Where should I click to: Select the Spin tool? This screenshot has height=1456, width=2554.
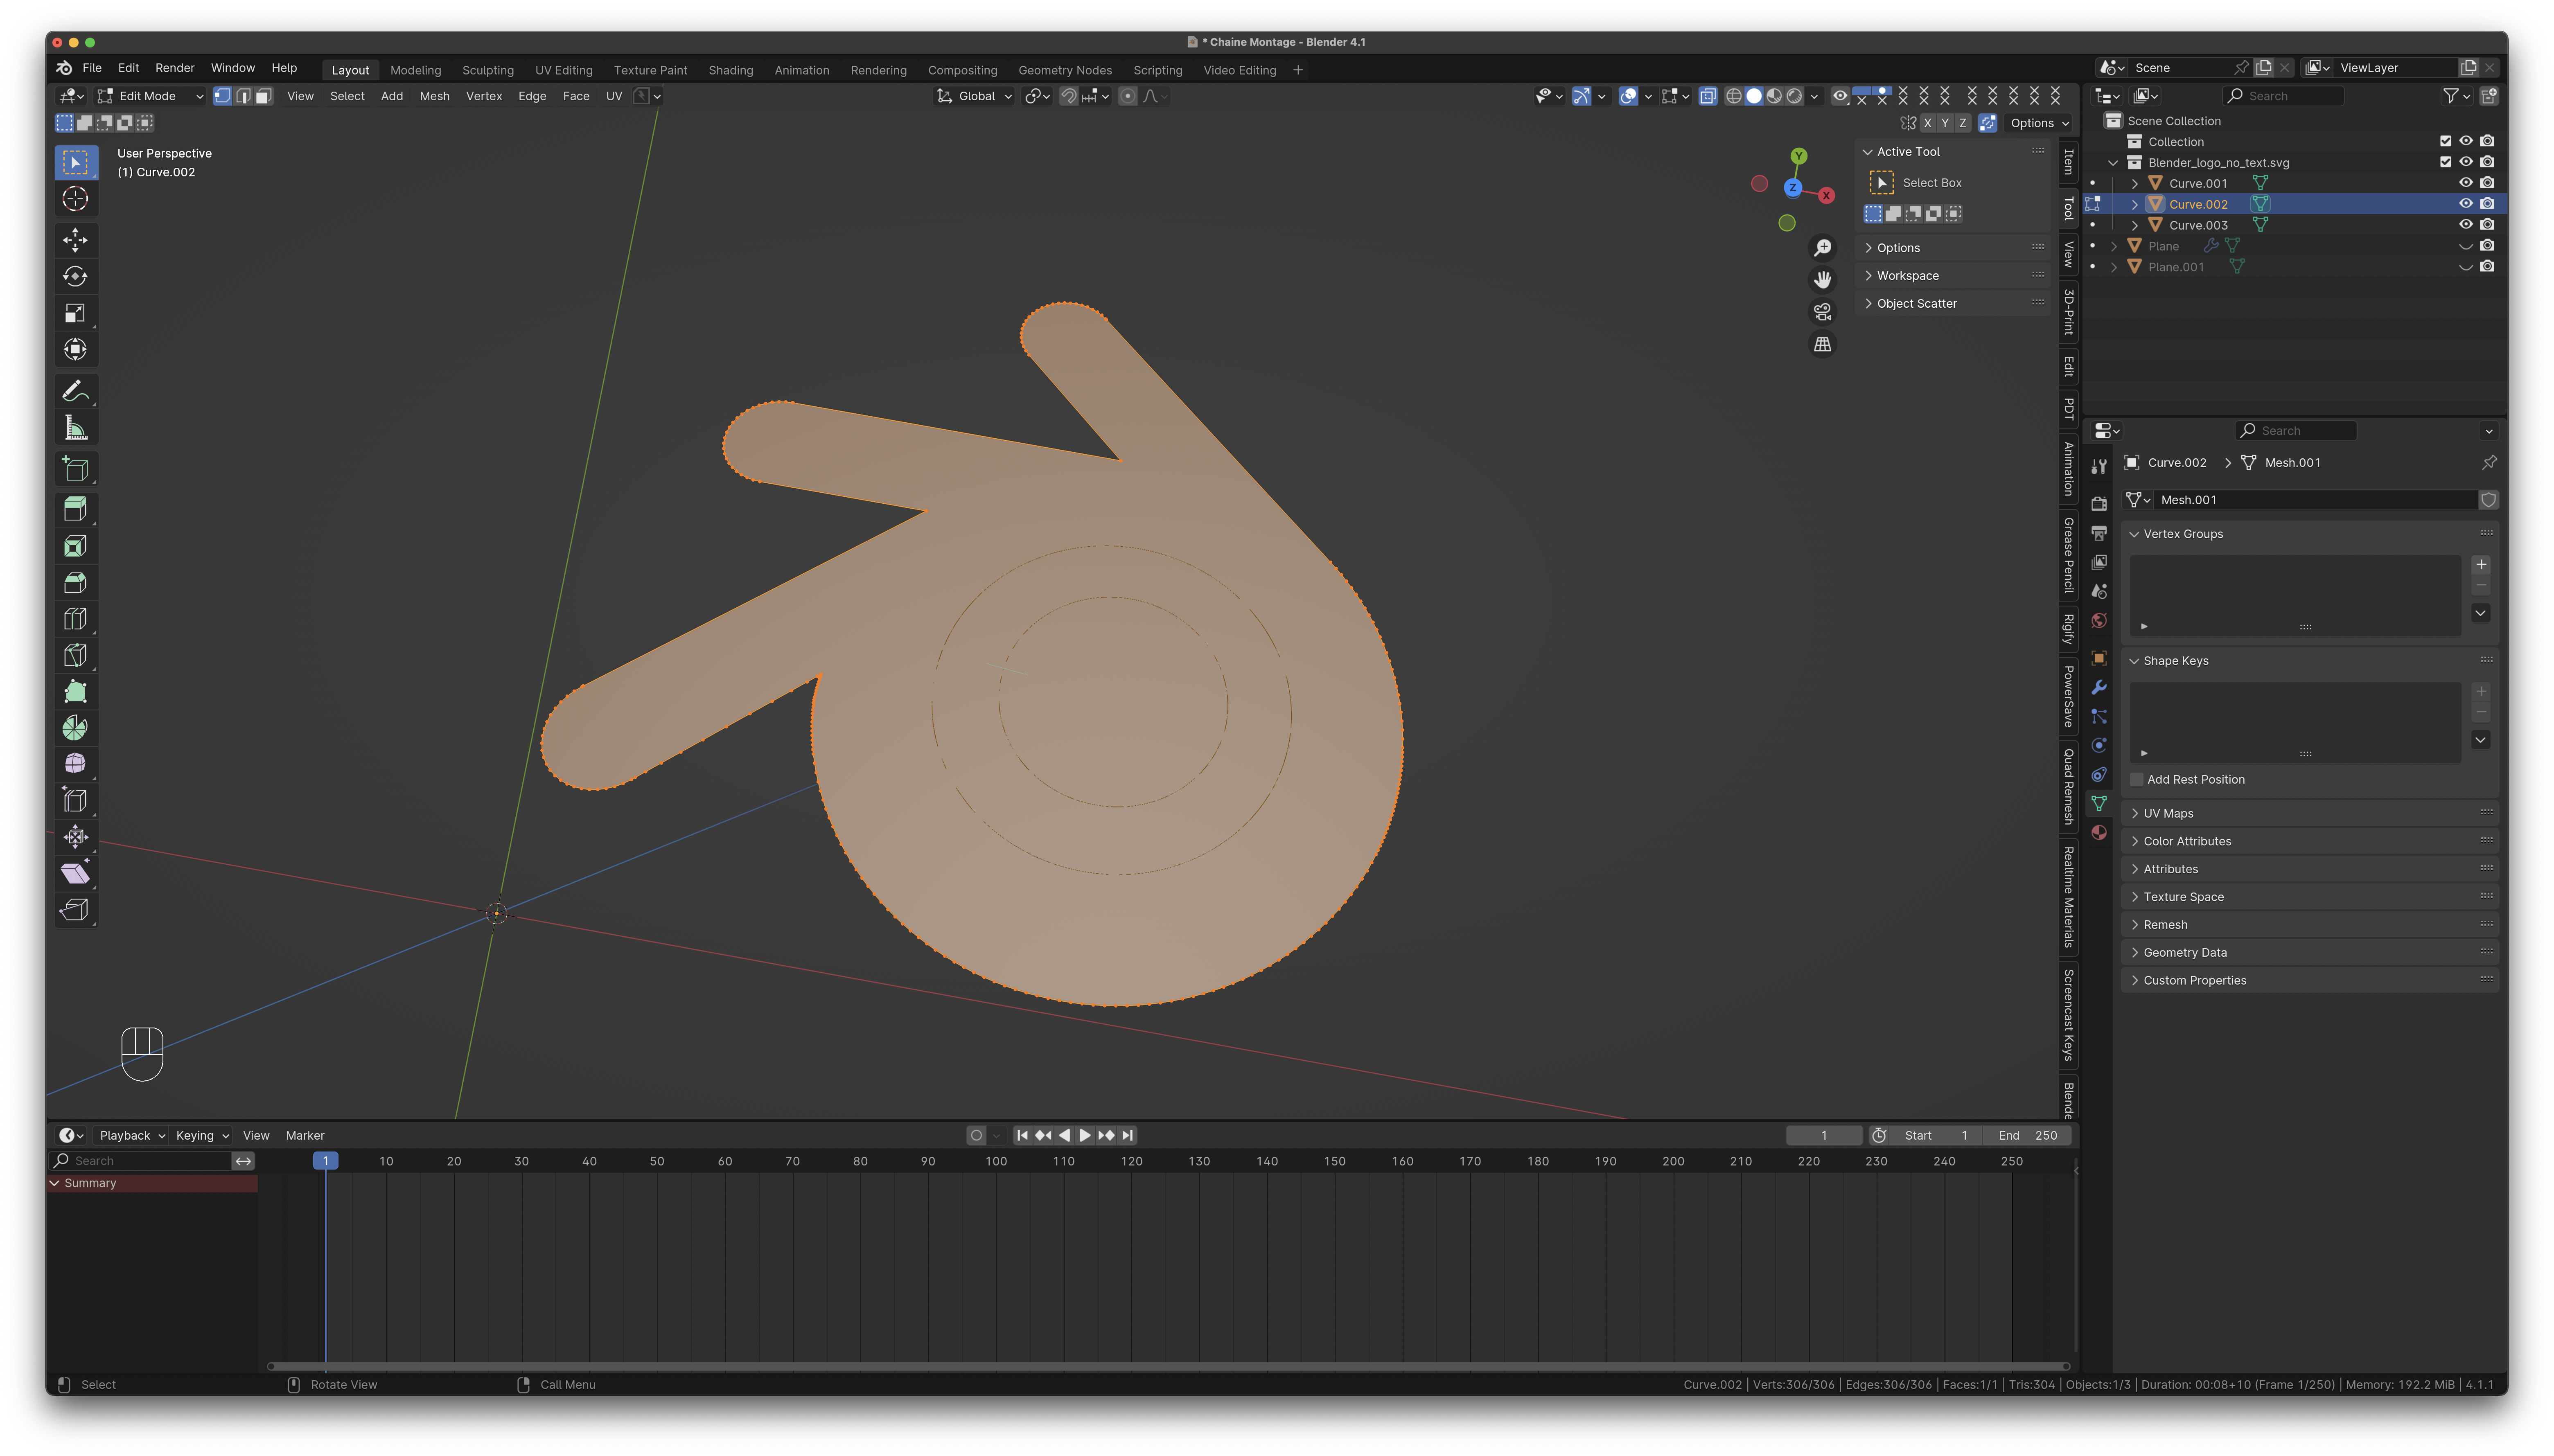pos(75,728)
